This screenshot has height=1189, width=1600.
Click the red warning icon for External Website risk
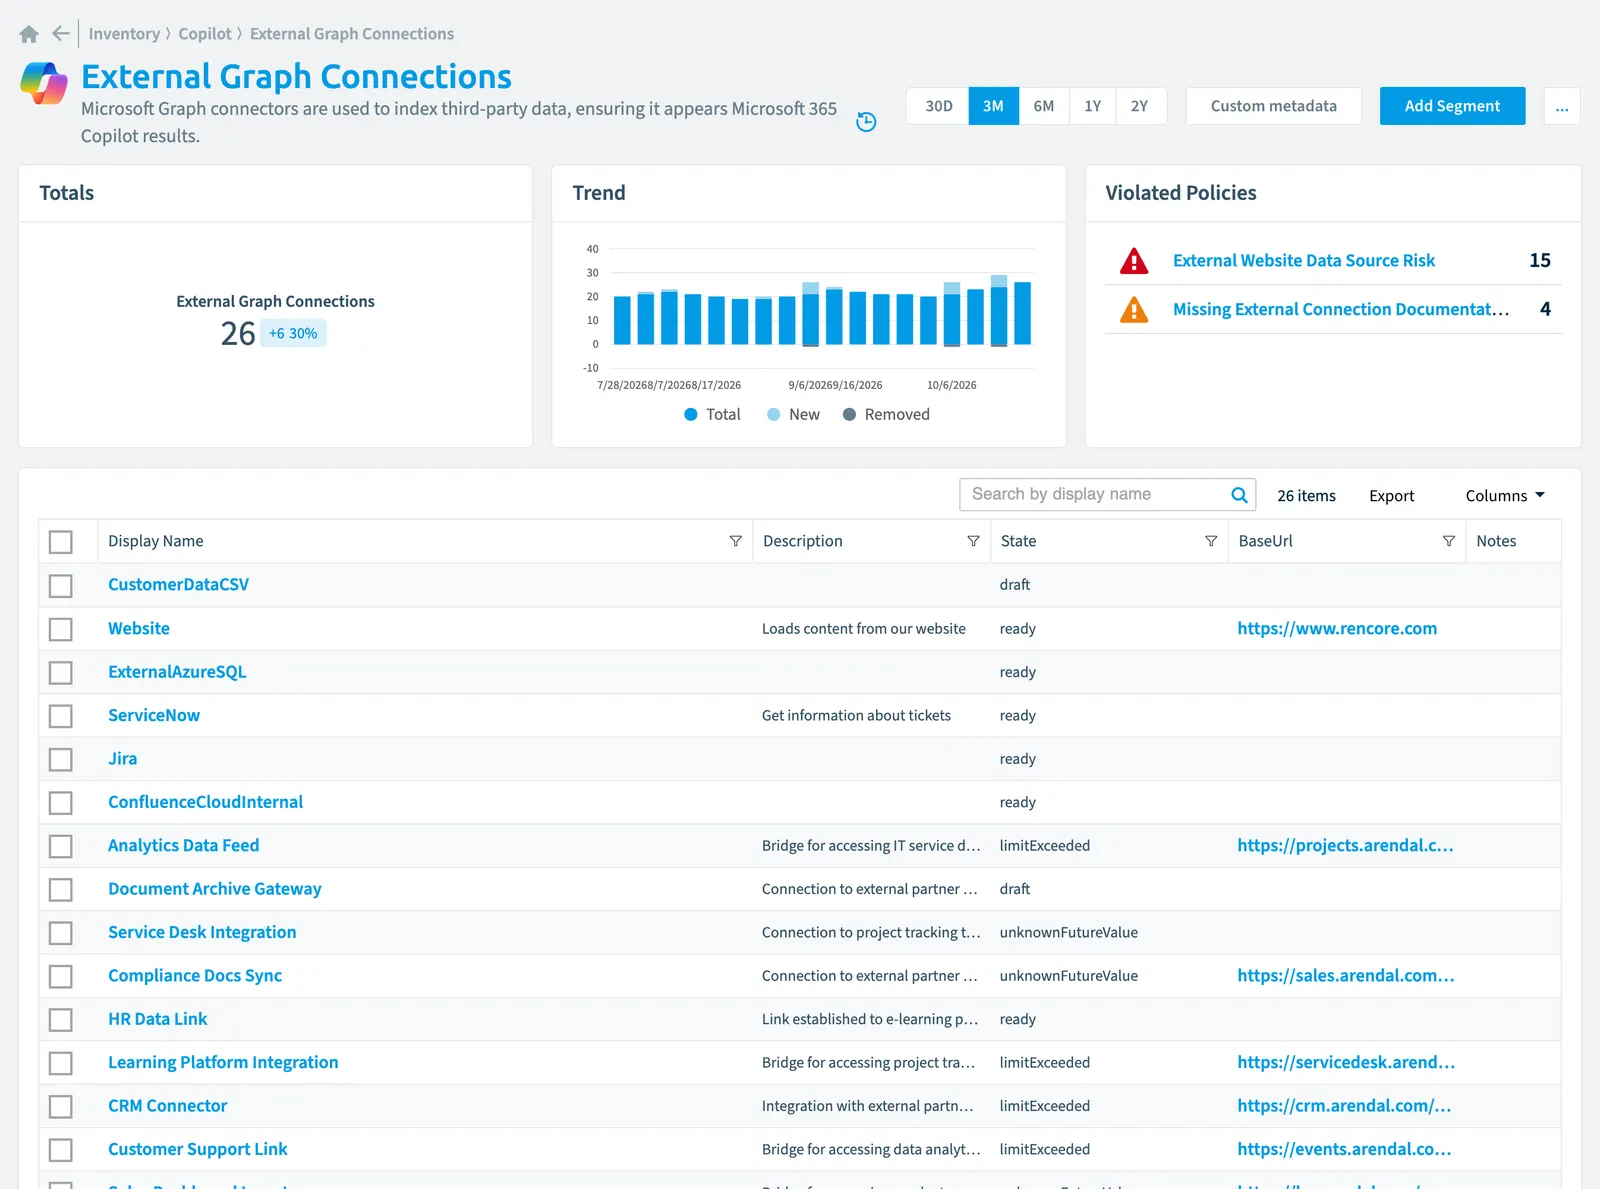tap(1134, 261)
